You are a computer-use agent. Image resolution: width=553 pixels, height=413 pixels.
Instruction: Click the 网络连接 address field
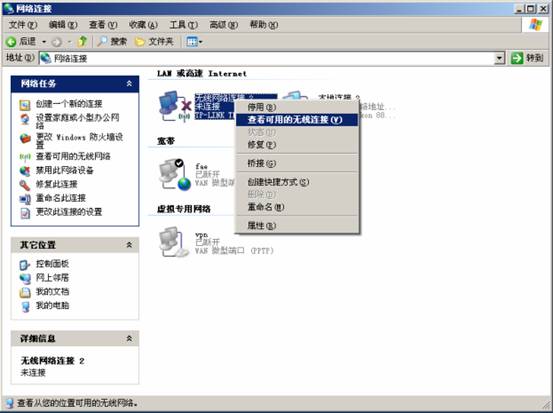coord(267,58)
